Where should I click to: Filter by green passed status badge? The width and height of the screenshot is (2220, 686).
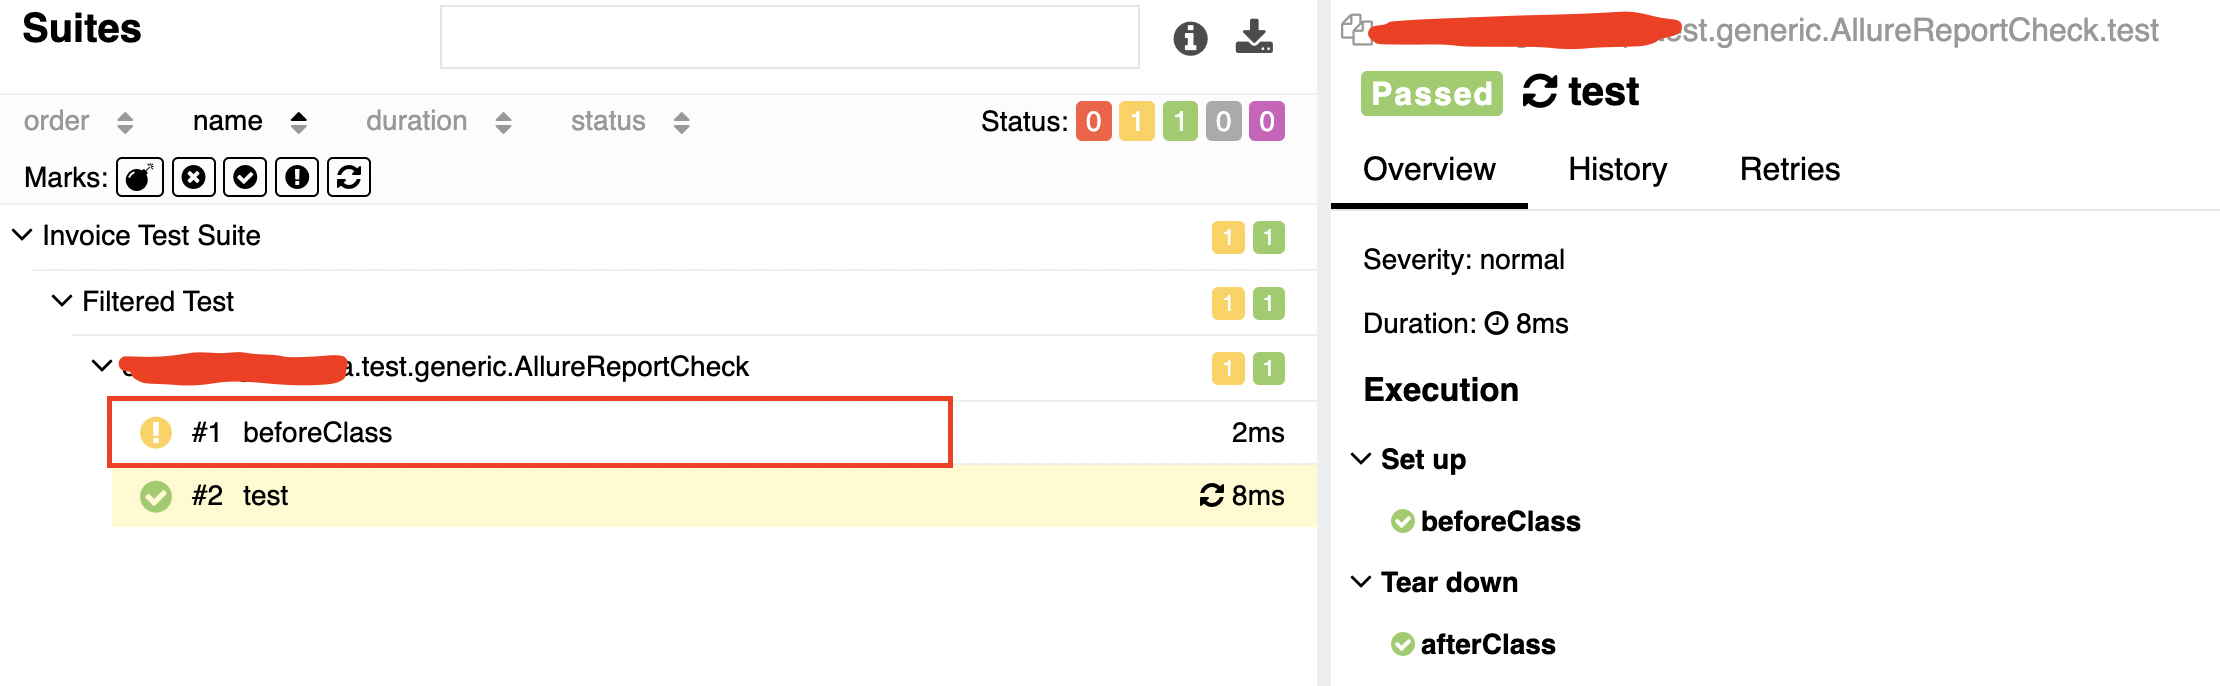point(1180,122)
